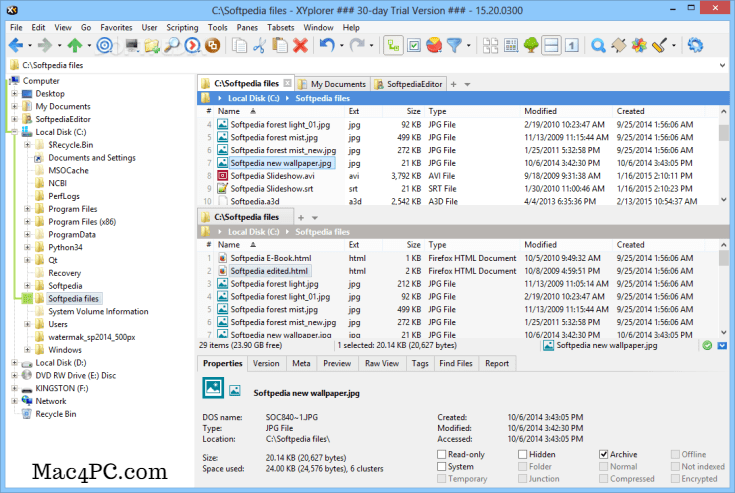Image resolution: width=735 pixels, height=493 pixels.
Task: Add a new tab in top pane
Action: point(453,84)
